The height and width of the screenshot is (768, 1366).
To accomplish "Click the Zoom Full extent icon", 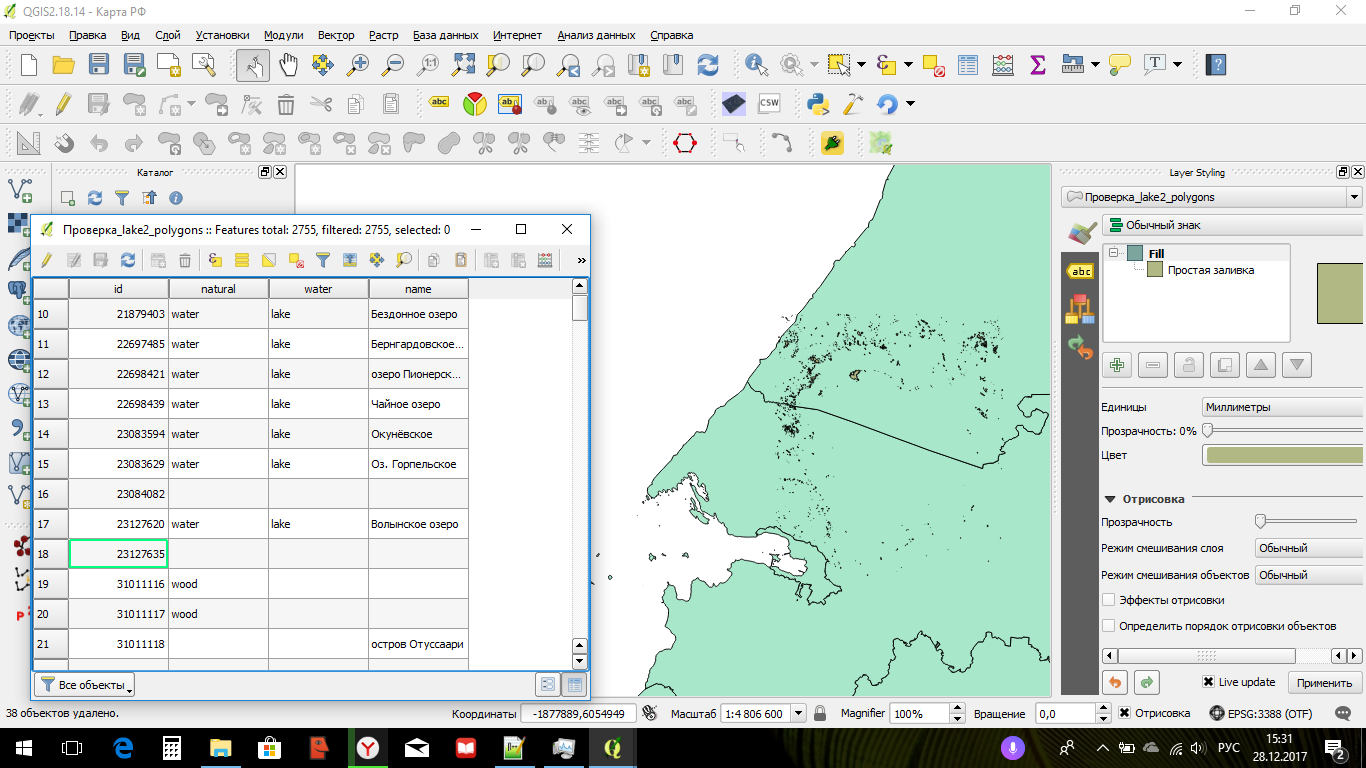I will [463, 65].
